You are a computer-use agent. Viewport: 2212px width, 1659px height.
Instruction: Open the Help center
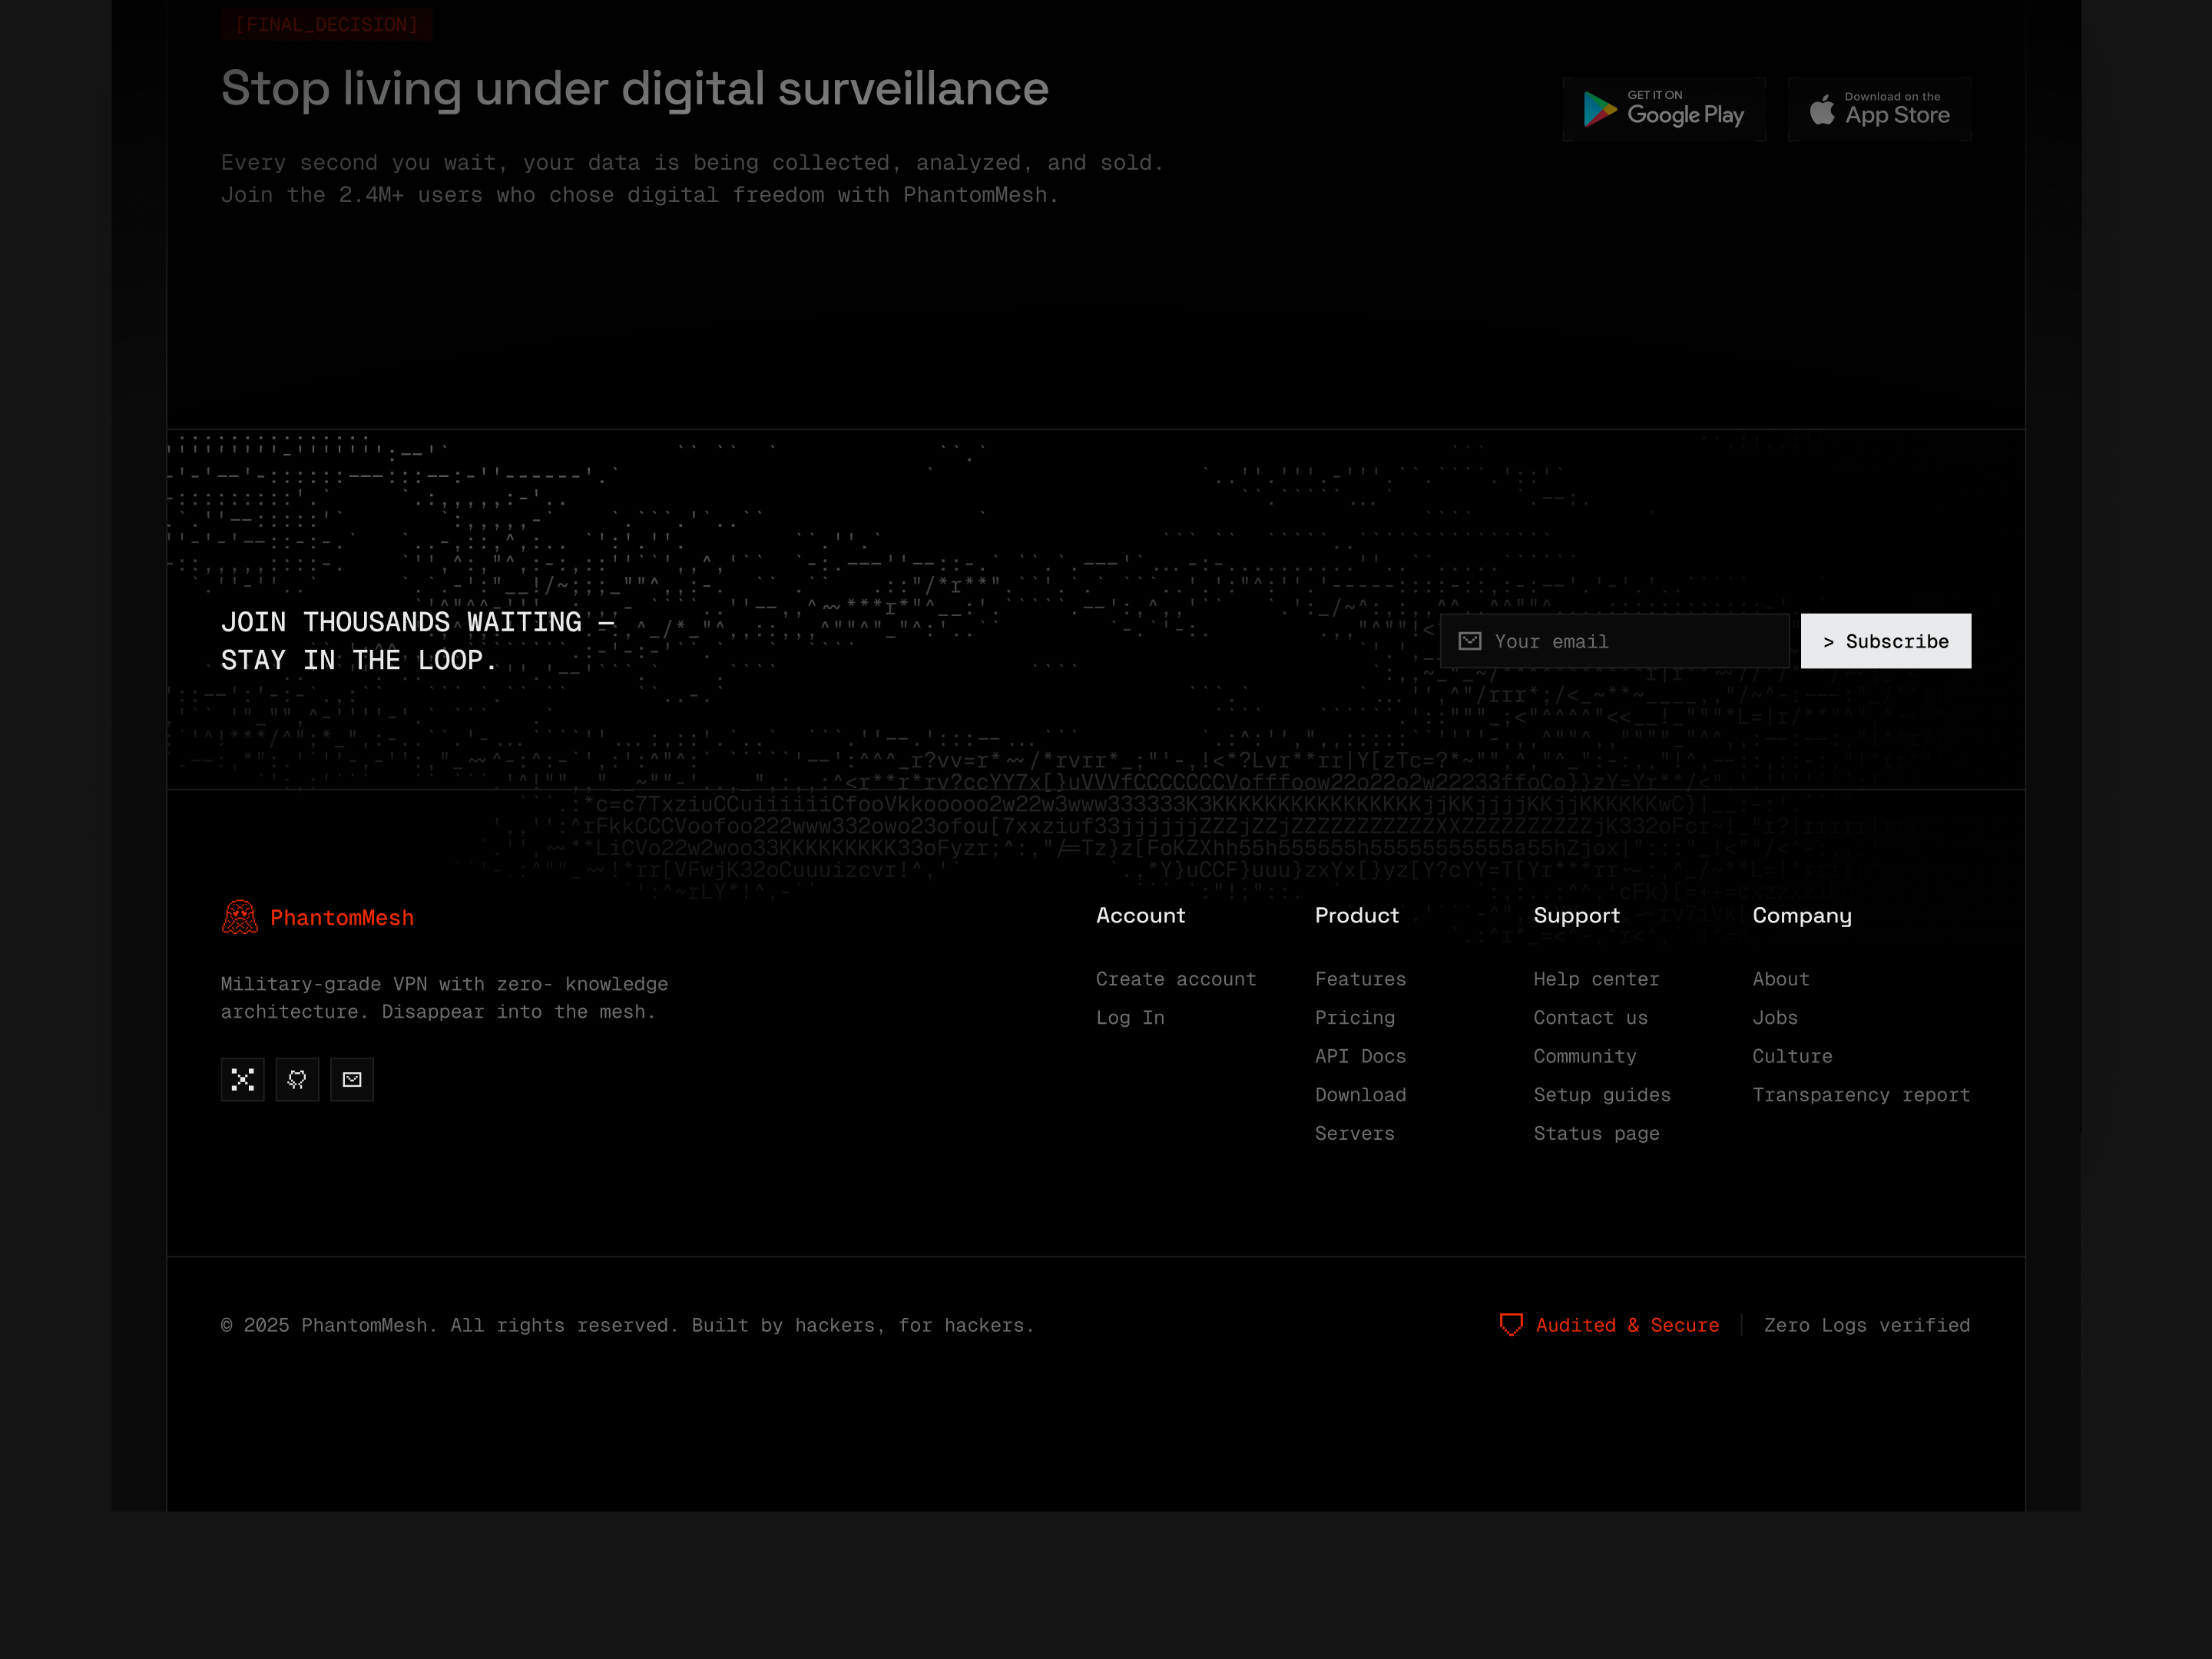pos(1596,979)
